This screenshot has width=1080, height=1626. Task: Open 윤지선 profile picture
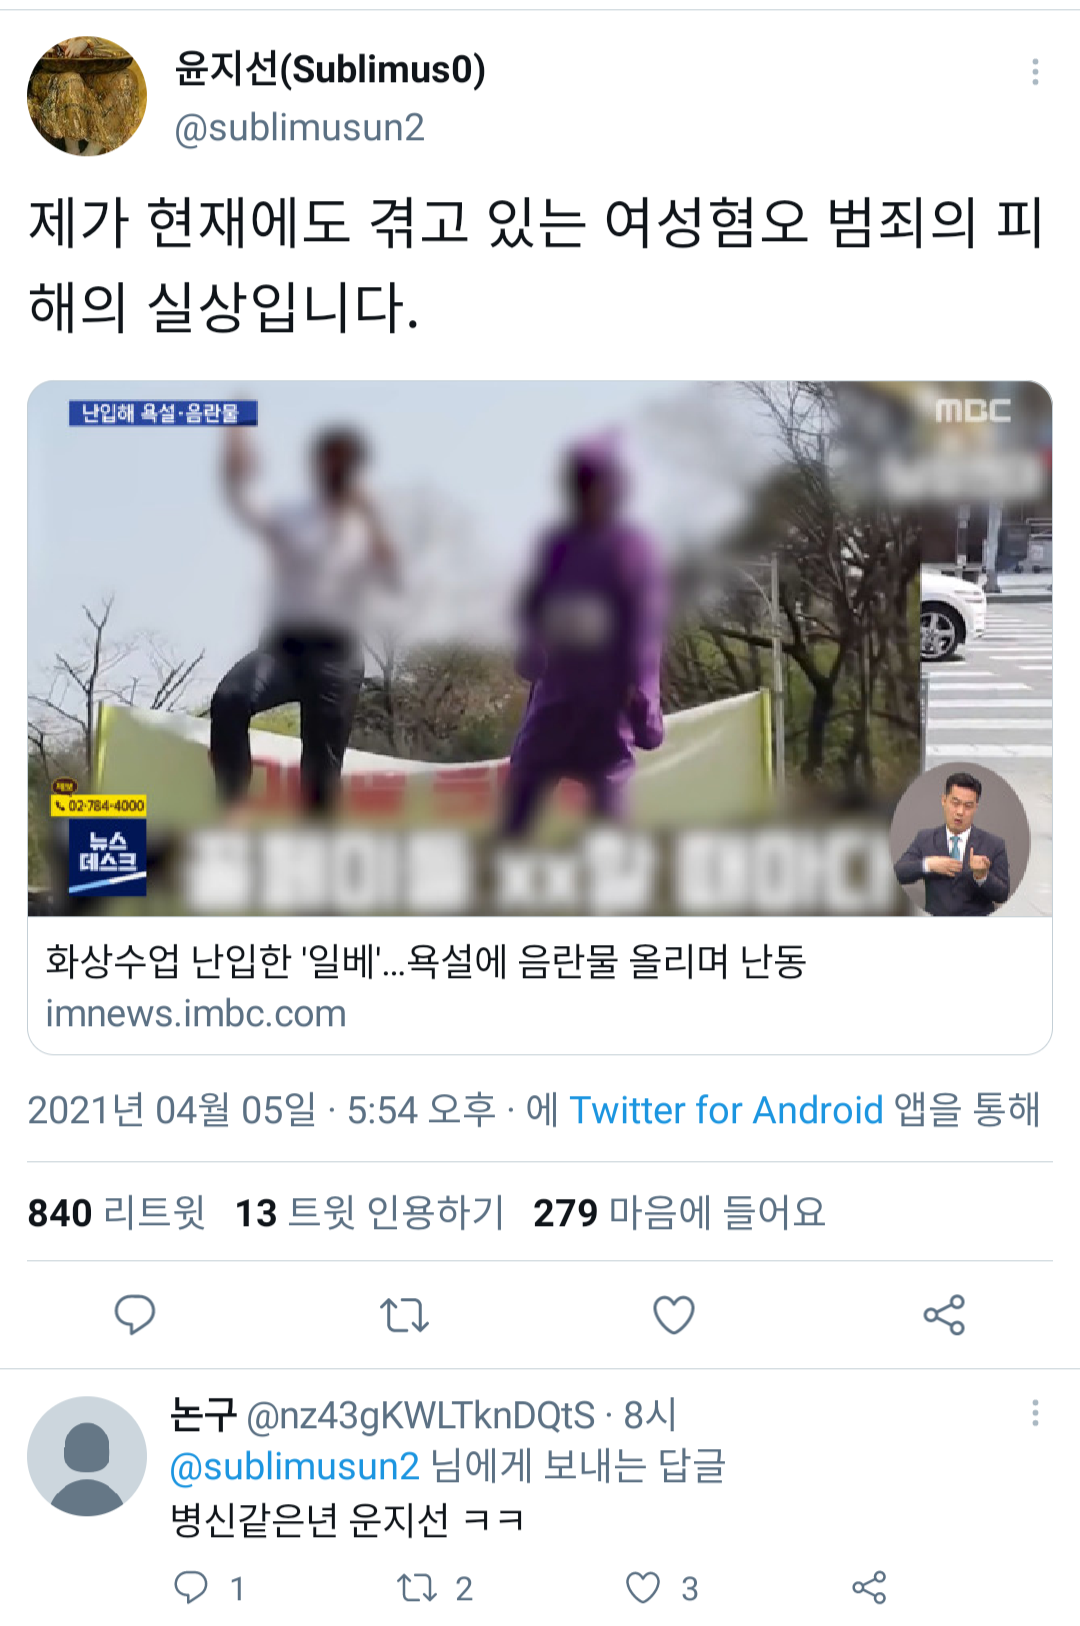[x=87, y=96]
